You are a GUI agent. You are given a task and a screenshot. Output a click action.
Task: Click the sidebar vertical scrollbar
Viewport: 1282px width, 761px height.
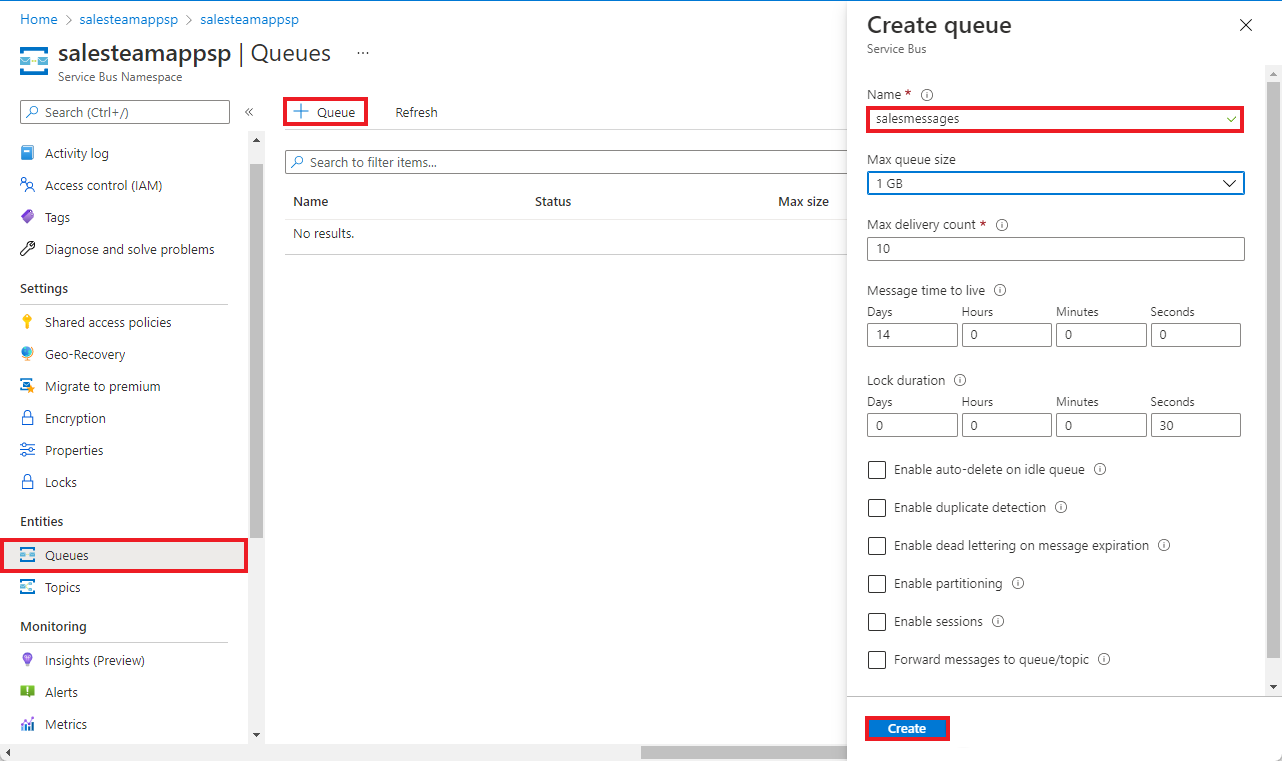[x=256, y=350]
